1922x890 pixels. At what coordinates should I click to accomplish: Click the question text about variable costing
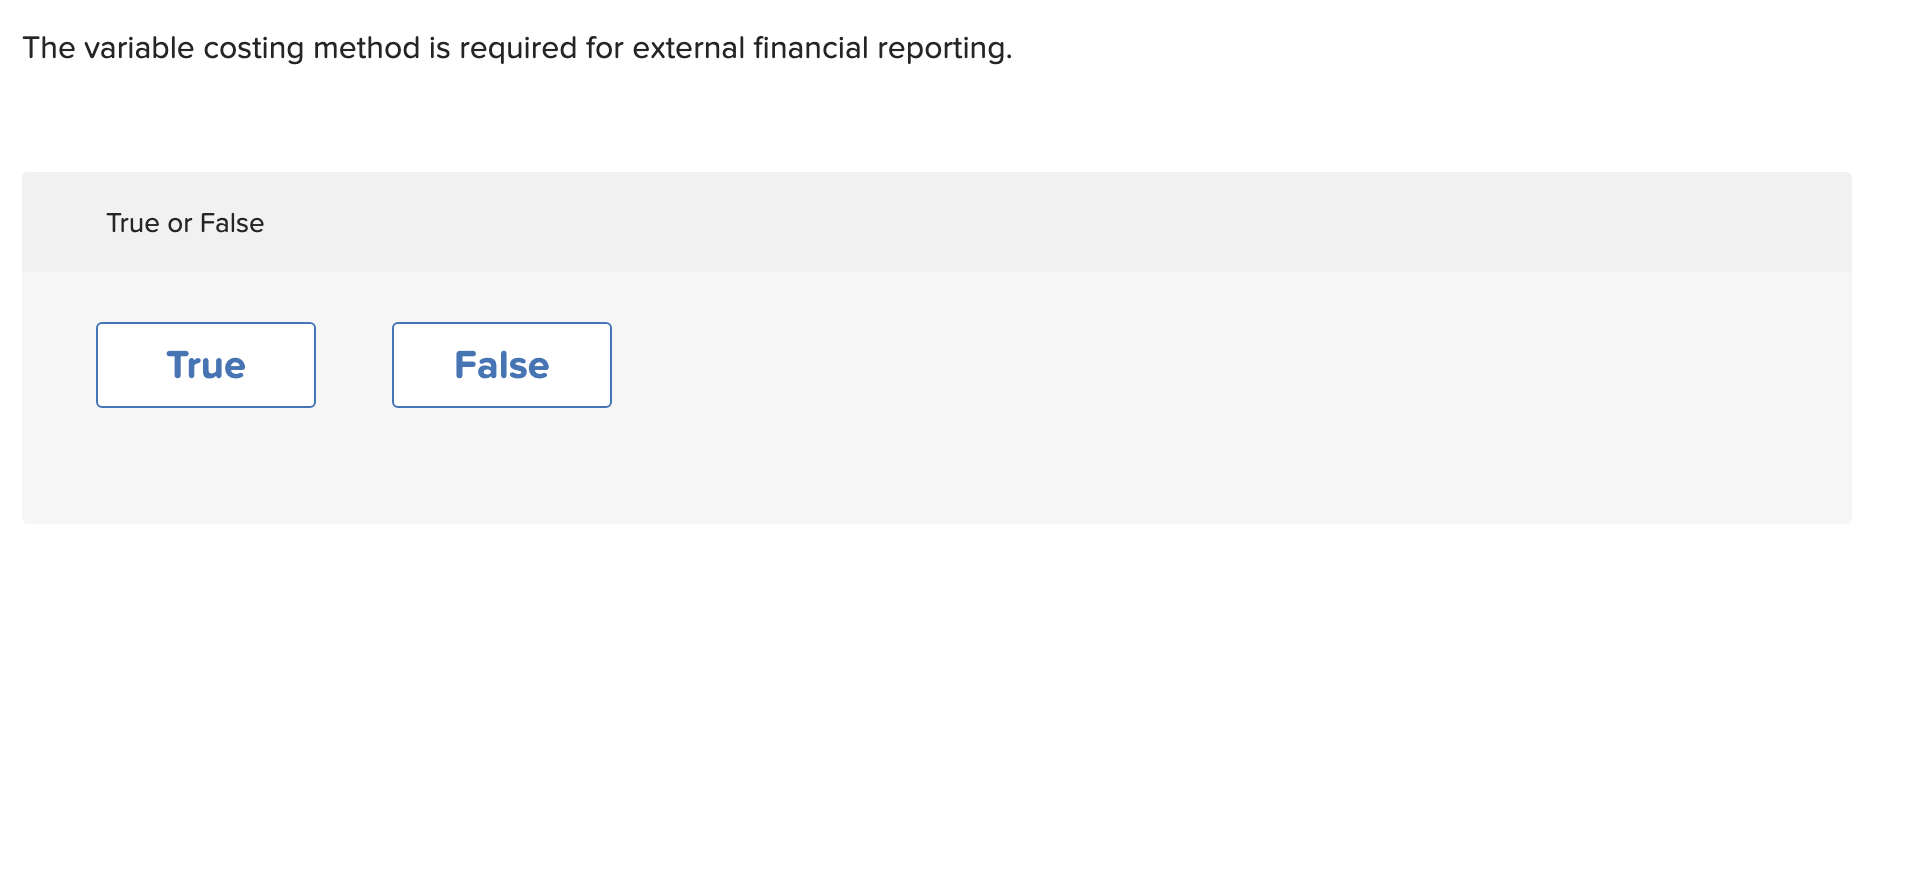517,47
